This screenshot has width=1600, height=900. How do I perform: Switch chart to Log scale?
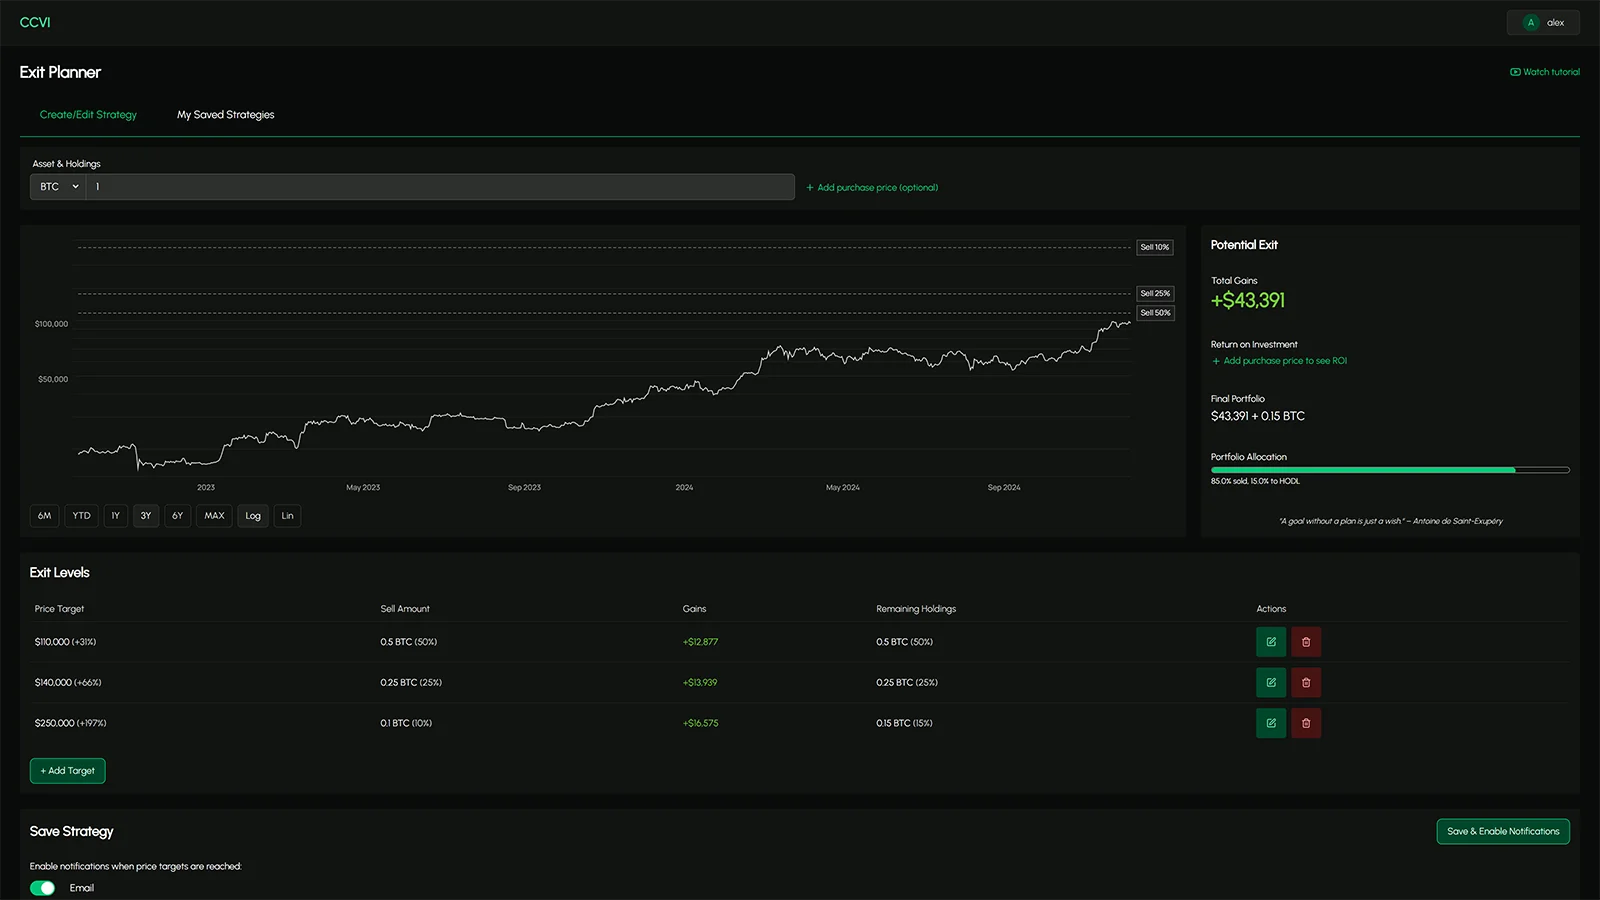(x=253, y=516)
